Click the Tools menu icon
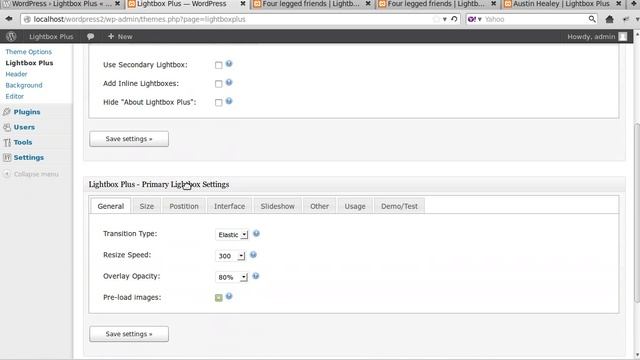Screen dimensions: 640x360 [7, 142]
